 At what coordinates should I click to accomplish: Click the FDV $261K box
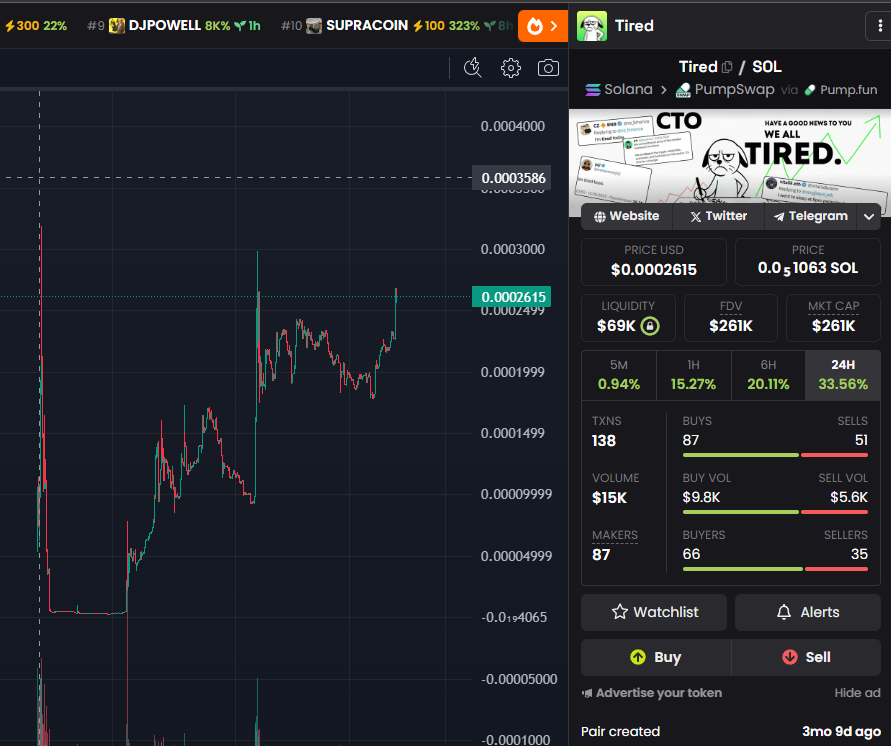coord(731,318)
